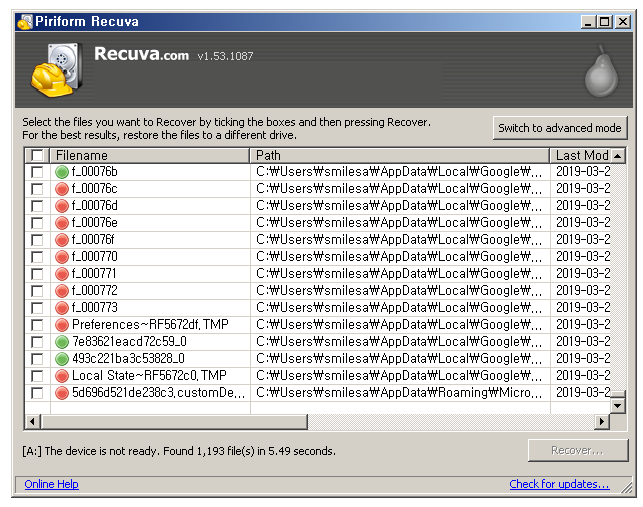Tick the checkbox for f_000771
Image resolution: width=643 pixels, height=507 pixels.
click(x=37, y=274)
